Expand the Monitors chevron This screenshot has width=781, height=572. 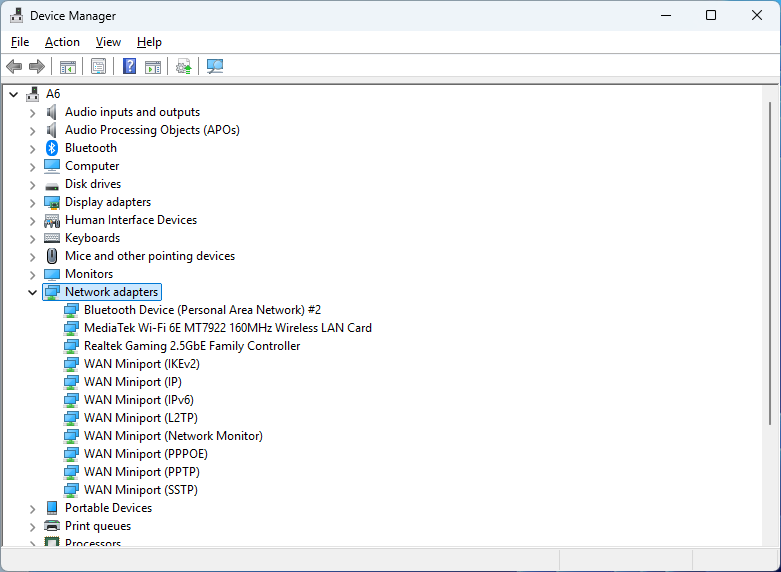coord(32,275)
